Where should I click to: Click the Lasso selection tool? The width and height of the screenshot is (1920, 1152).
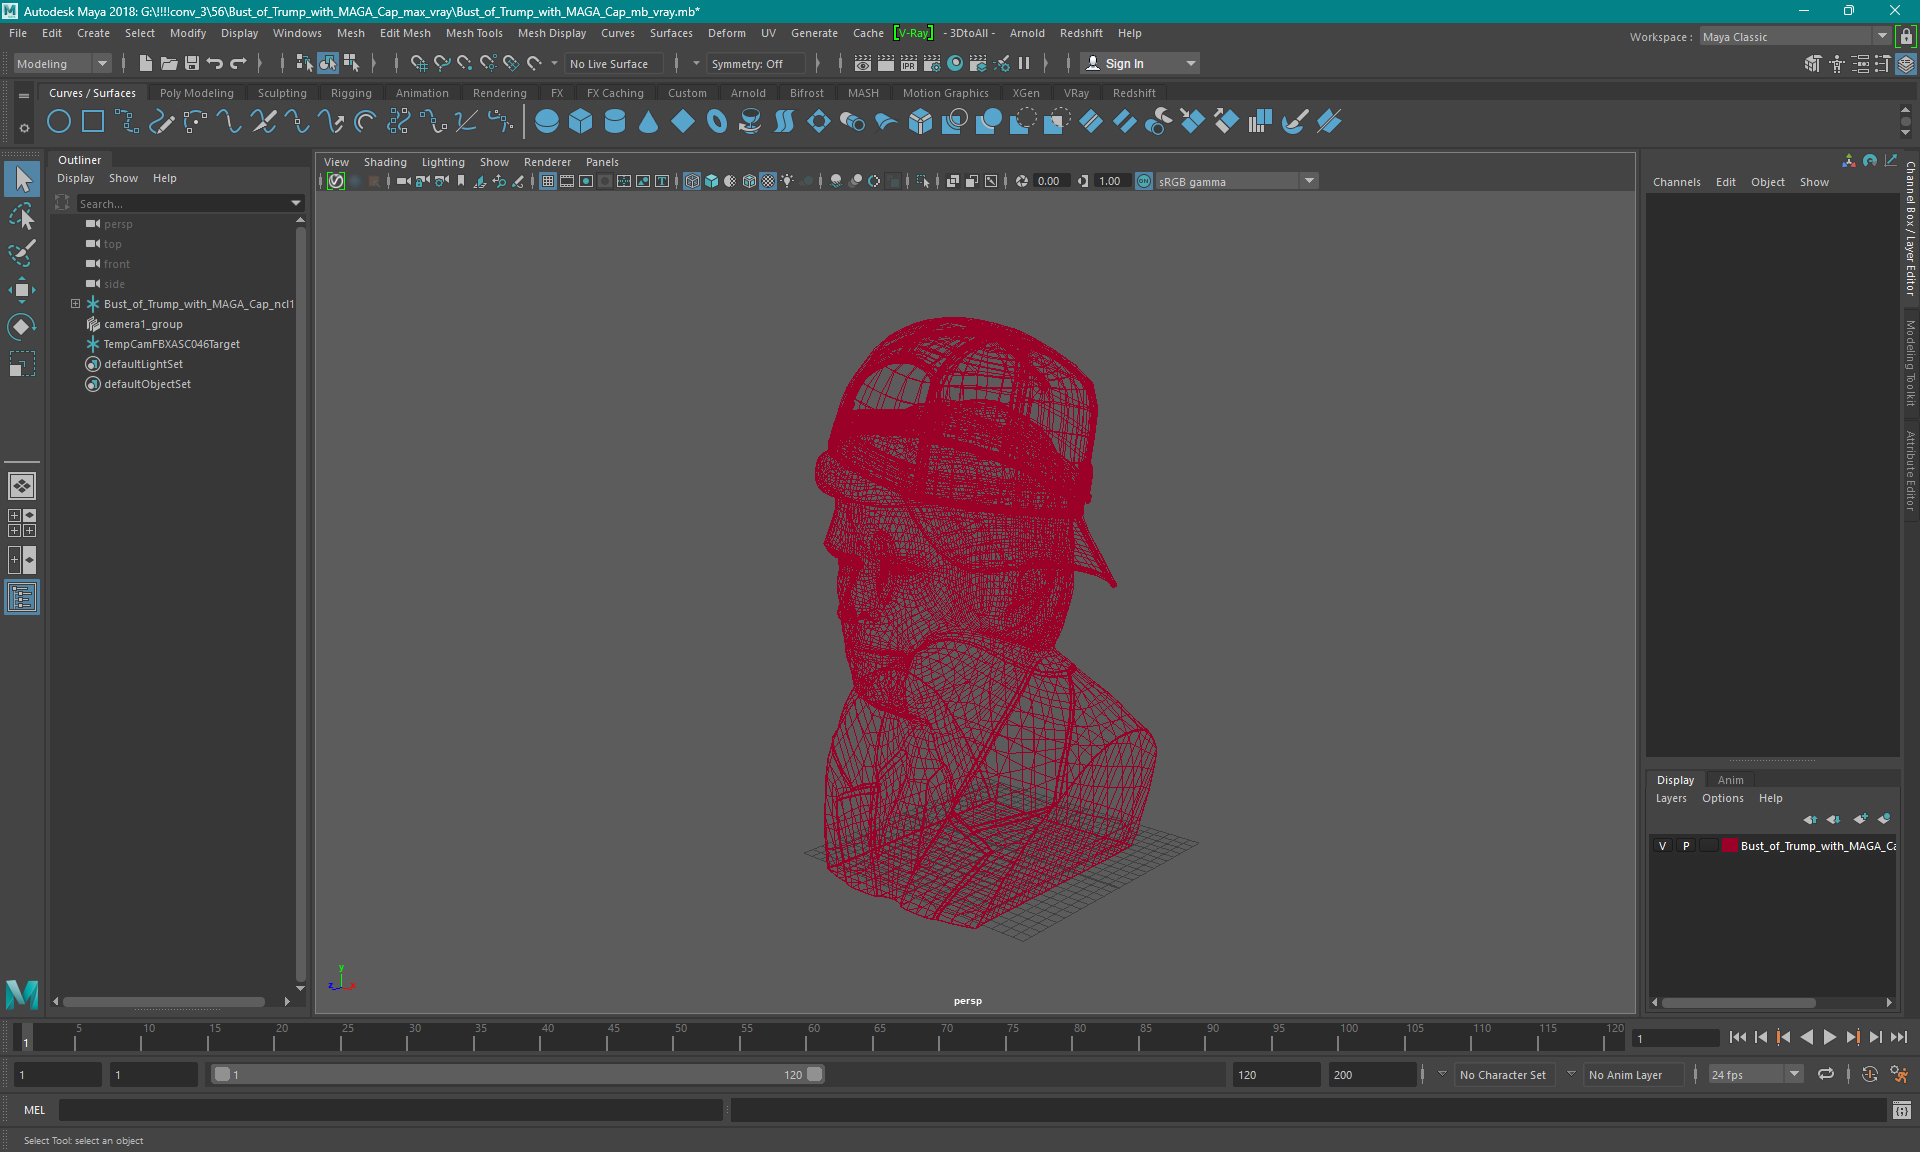click(22, 215)
